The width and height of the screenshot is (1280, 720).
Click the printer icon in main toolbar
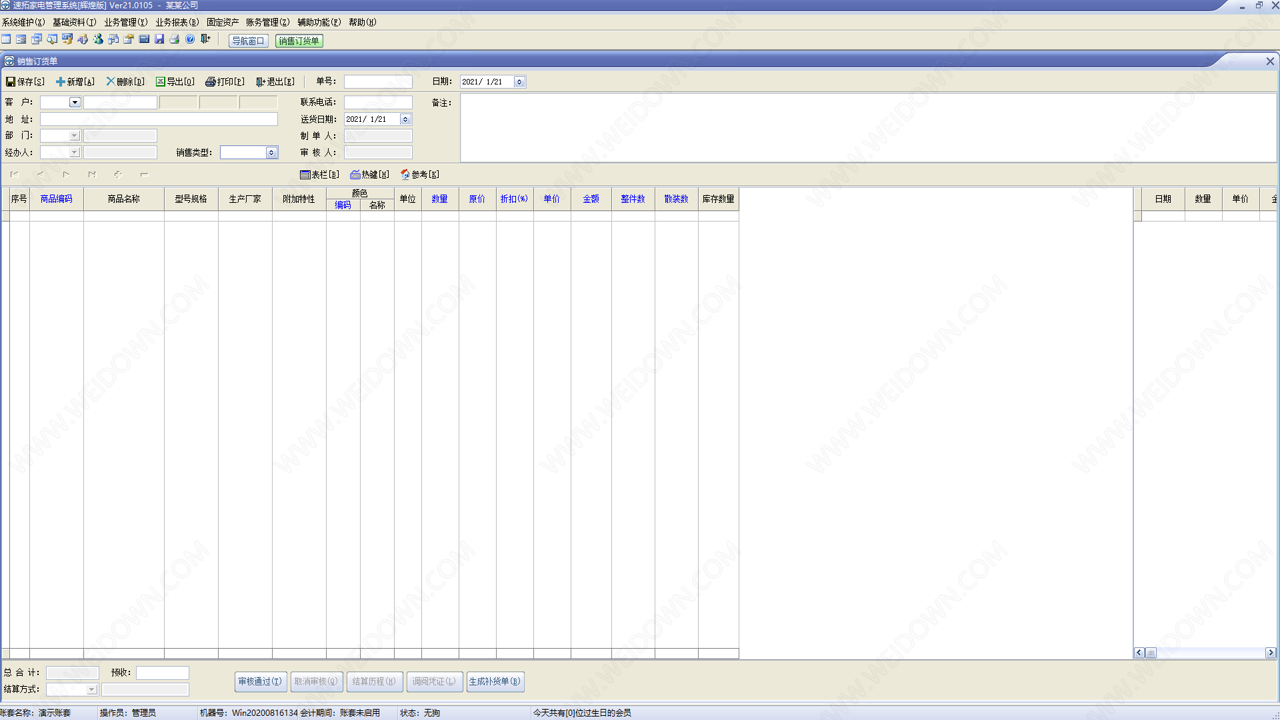(x=175, y=39)
